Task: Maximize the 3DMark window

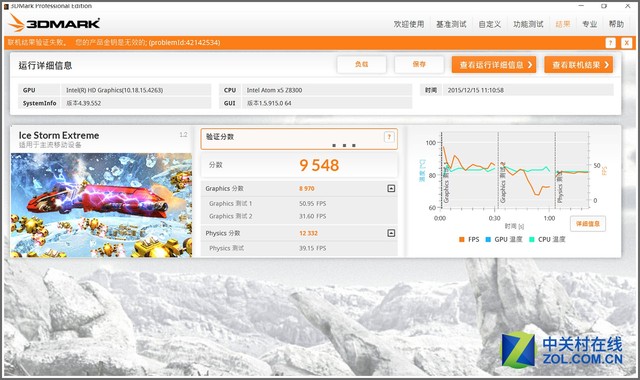Action: pos(604,6)
